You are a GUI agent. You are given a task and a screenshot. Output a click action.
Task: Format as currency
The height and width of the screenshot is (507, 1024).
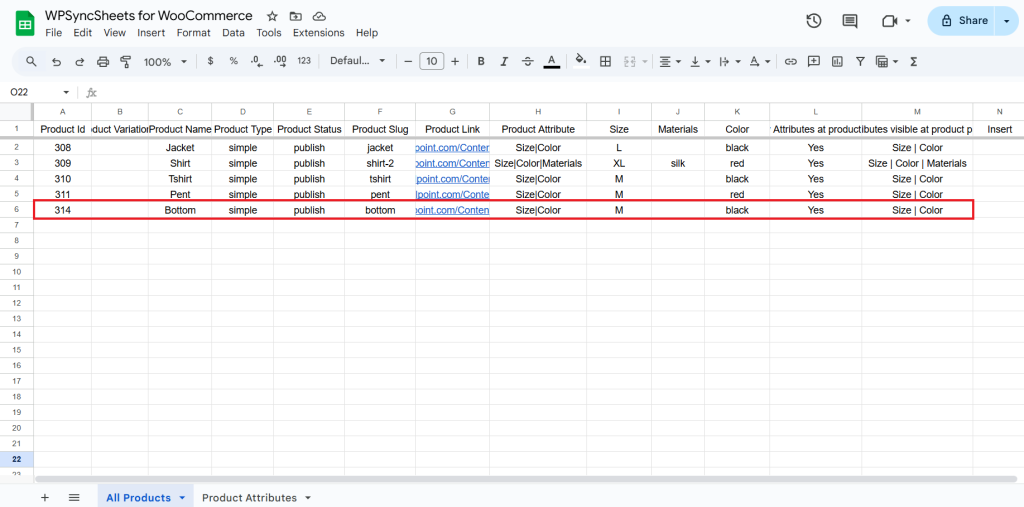point(210,61)
